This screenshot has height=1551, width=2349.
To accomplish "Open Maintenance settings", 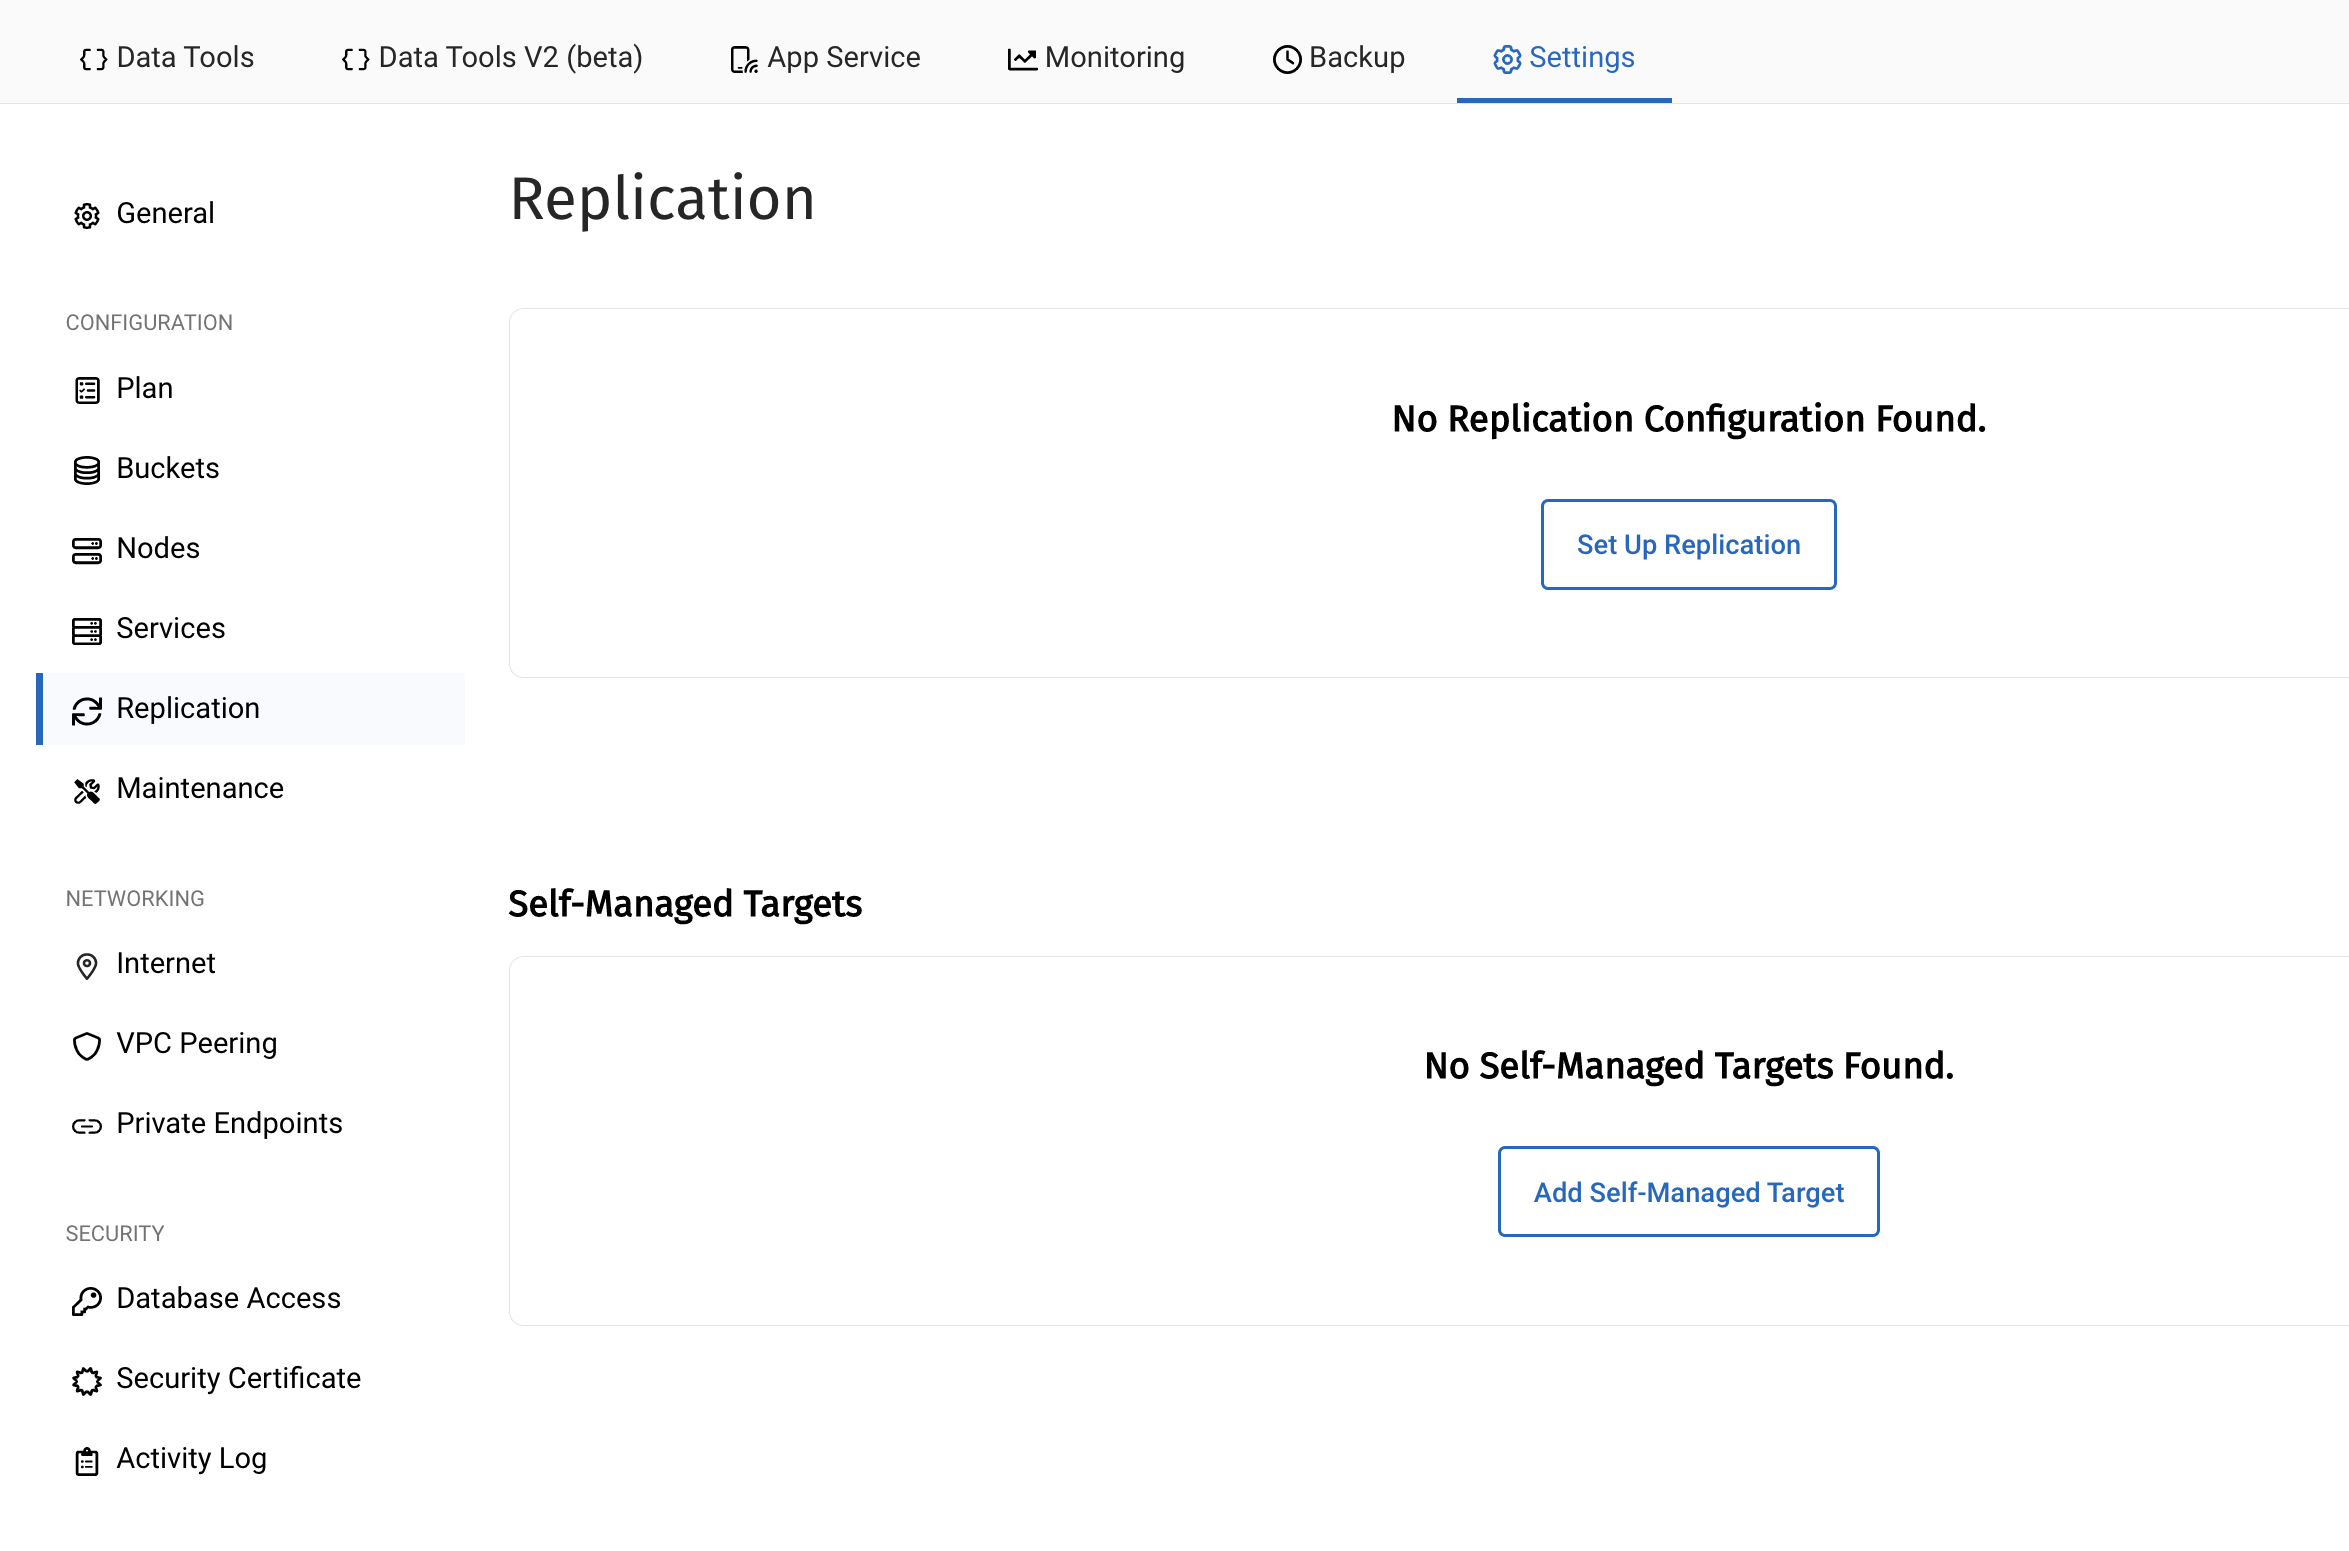I will (x=250, y=788).
